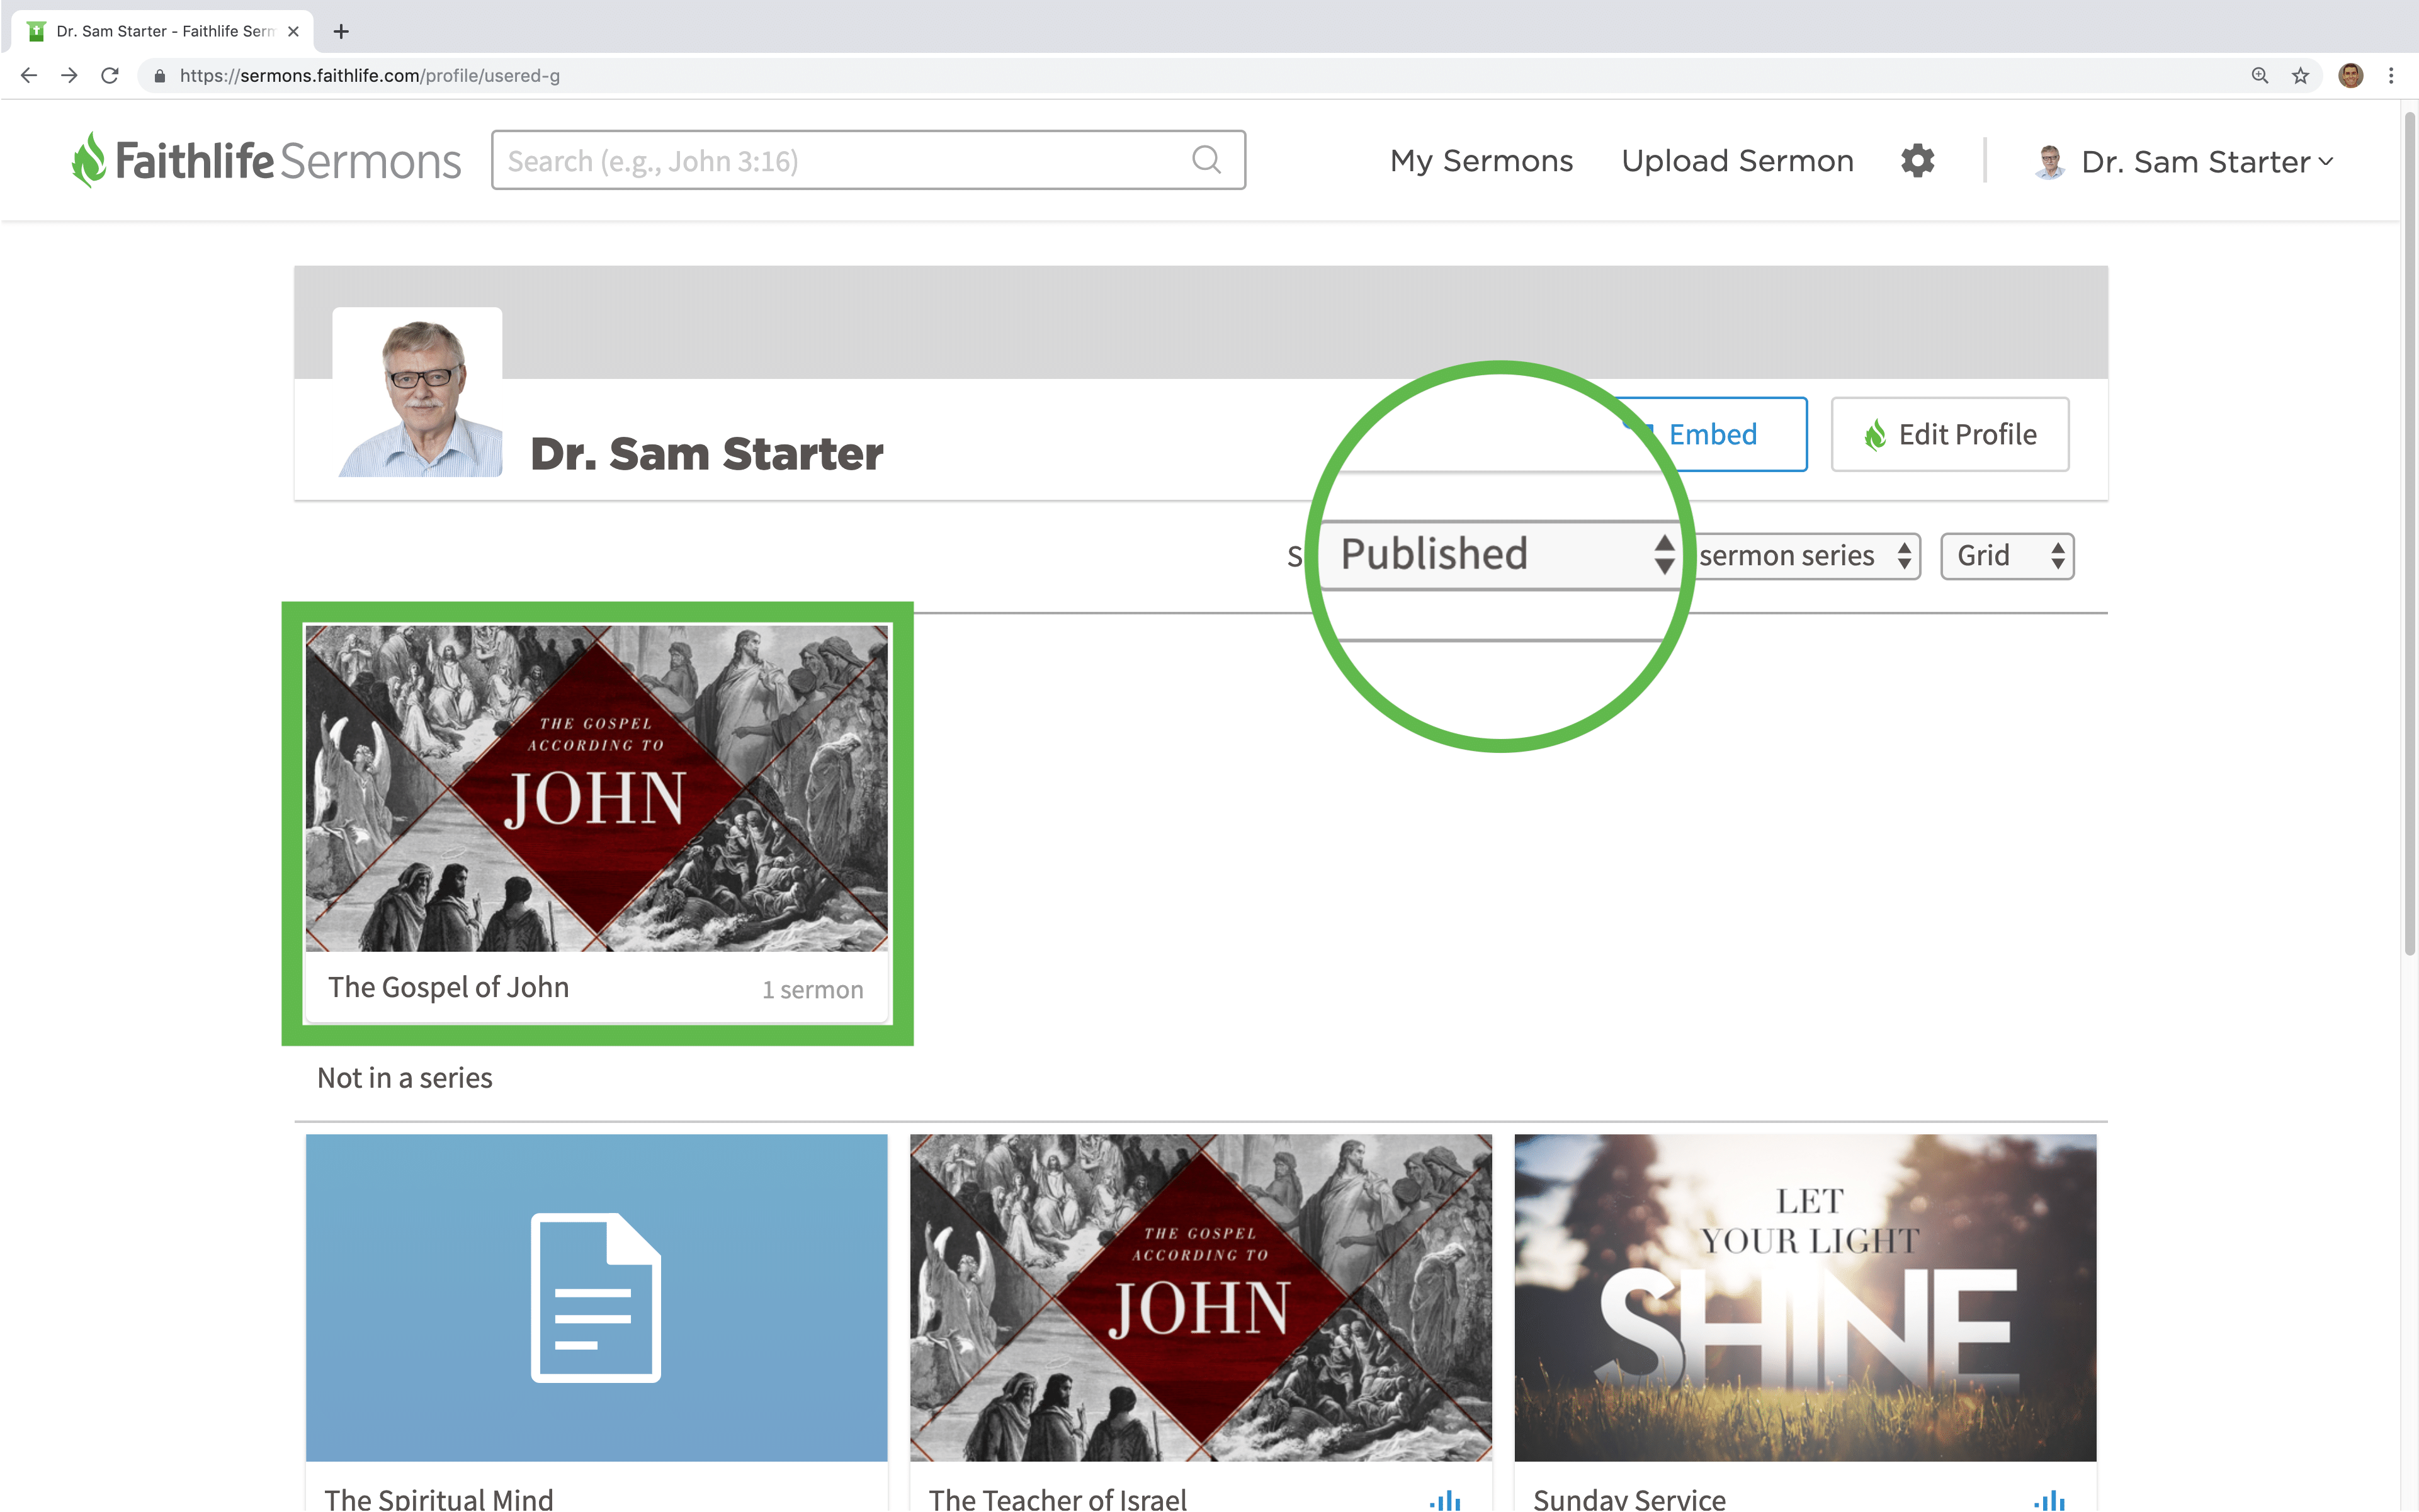The height and width of the screenshot is (1512, 2419).
Task: Click the Edit Profile button
Action: coord(1949,434)
